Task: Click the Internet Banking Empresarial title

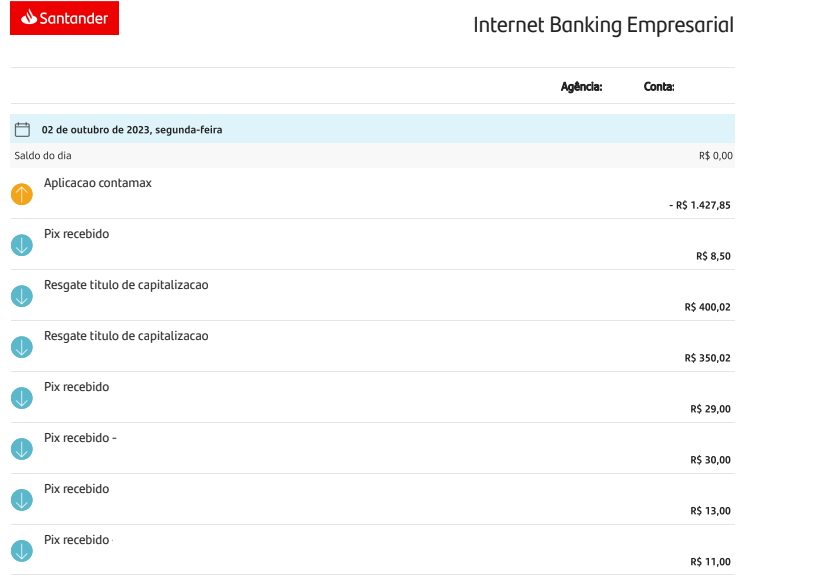Action: [x=603, y=25]
